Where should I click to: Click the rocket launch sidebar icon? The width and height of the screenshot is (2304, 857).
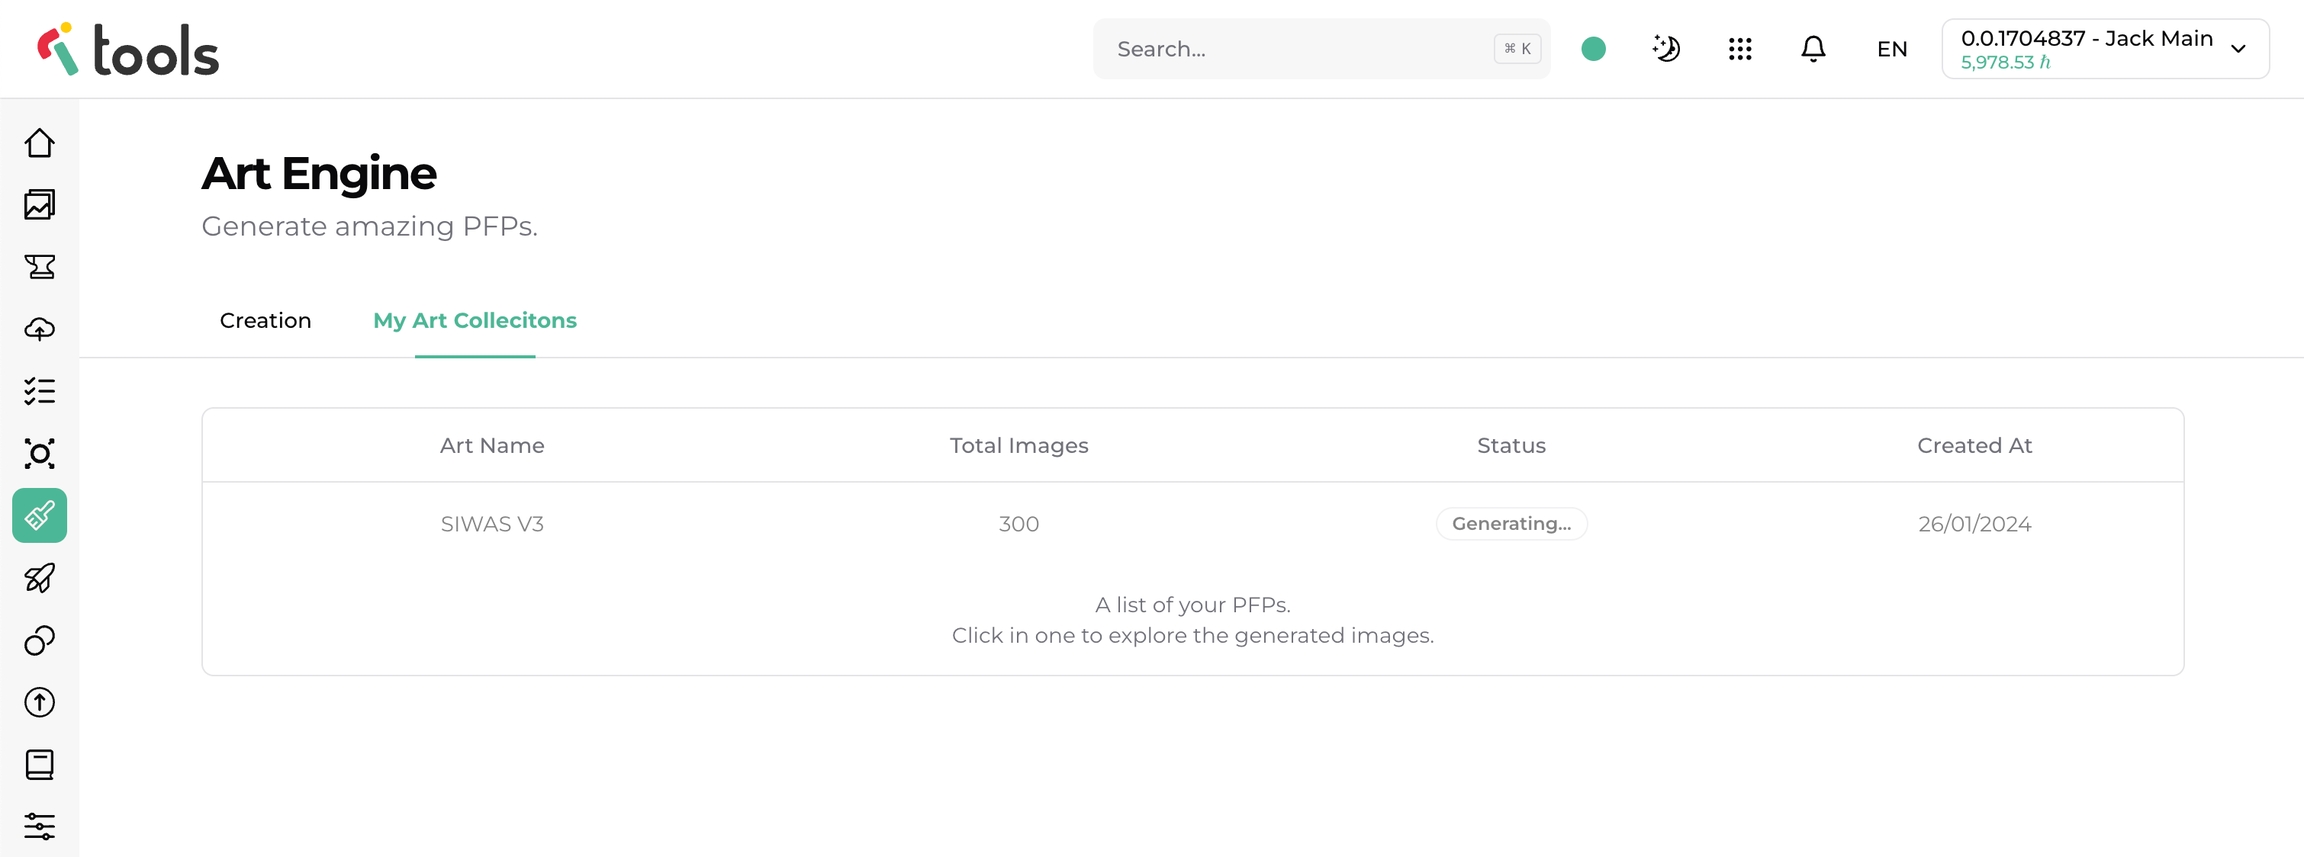[40, 578]
